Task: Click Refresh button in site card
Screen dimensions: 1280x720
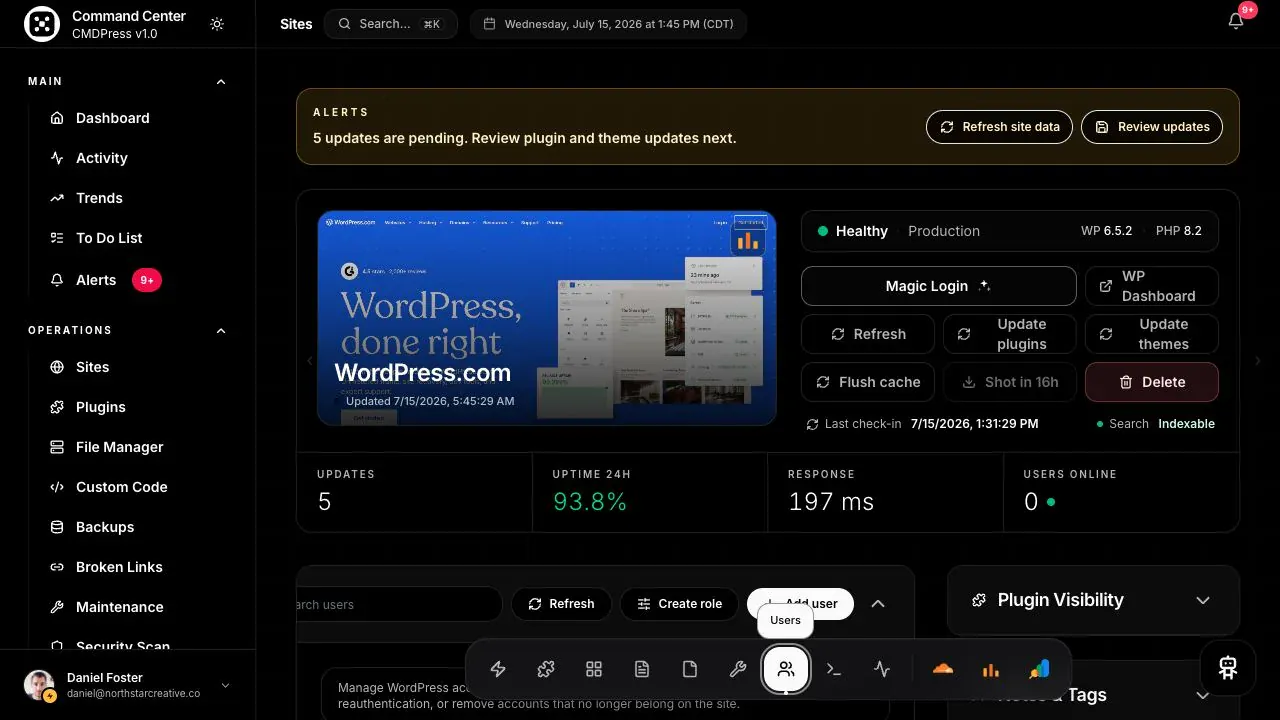Action: (868, 334)
